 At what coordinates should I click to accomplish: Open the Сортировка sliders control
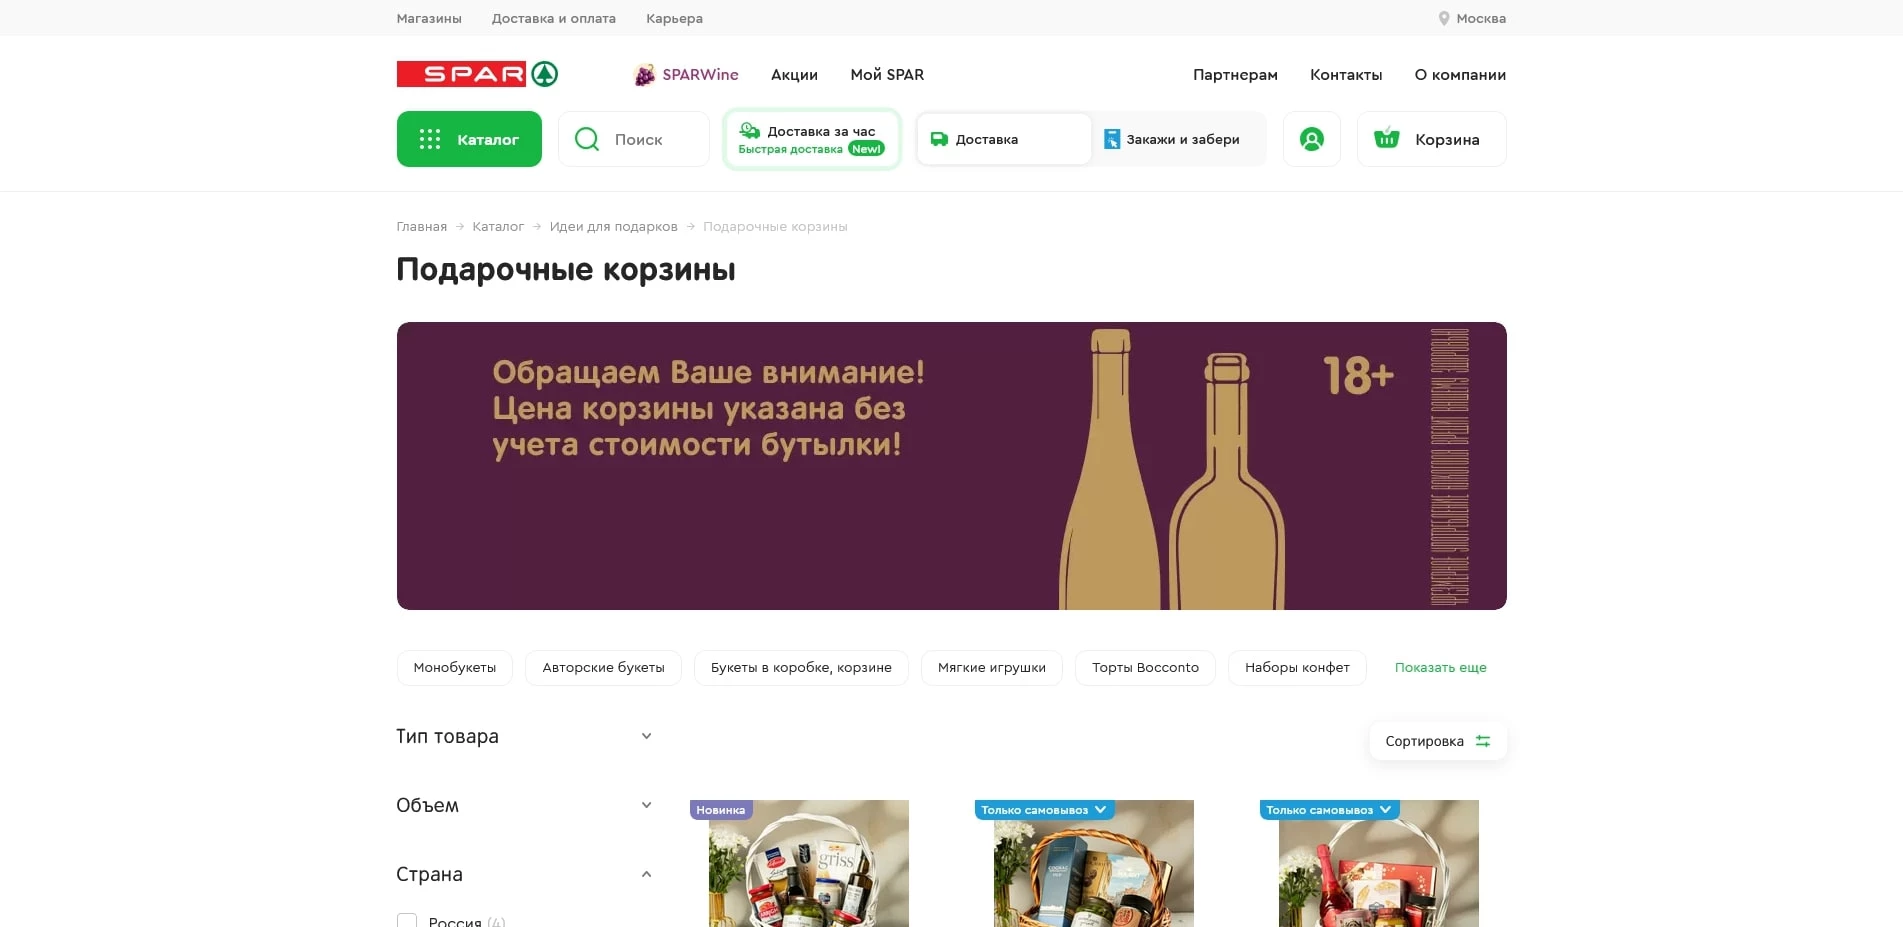coord(1482,741)
